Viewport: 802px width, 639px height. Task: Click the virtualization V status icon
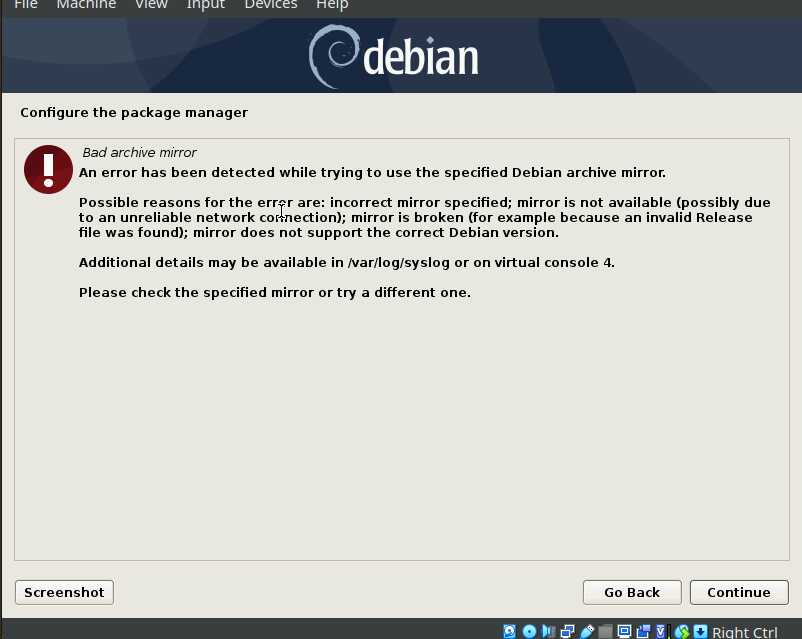(661, 631)
